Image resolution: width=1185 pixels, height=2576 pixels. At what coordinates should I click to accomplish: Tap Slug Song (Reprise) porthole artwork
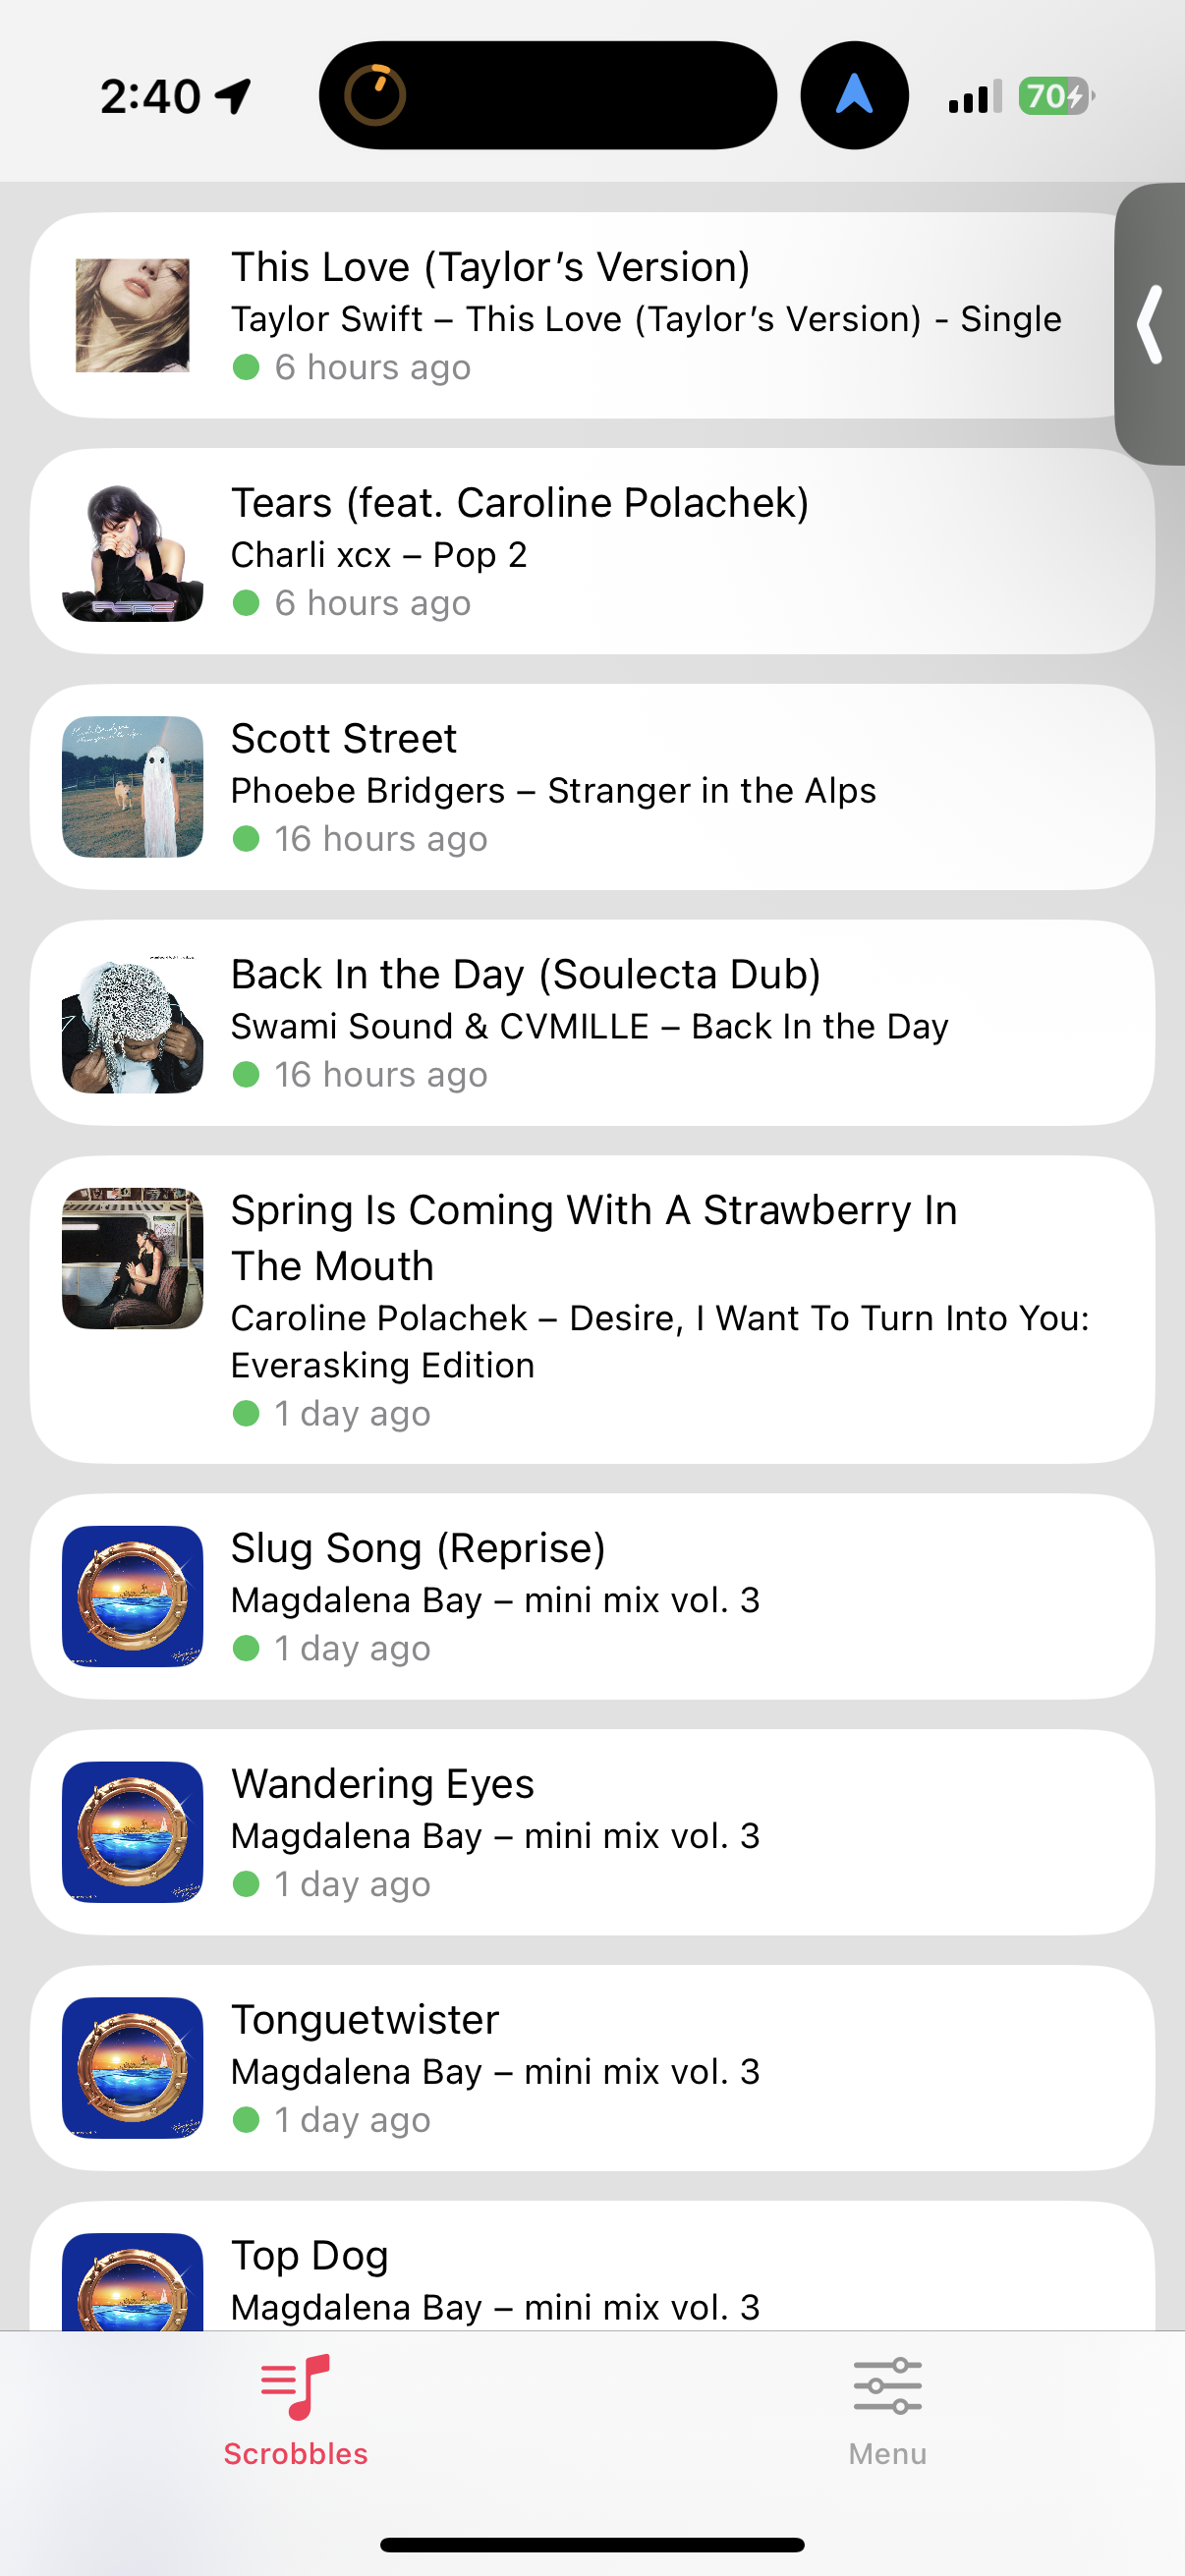133,1596
